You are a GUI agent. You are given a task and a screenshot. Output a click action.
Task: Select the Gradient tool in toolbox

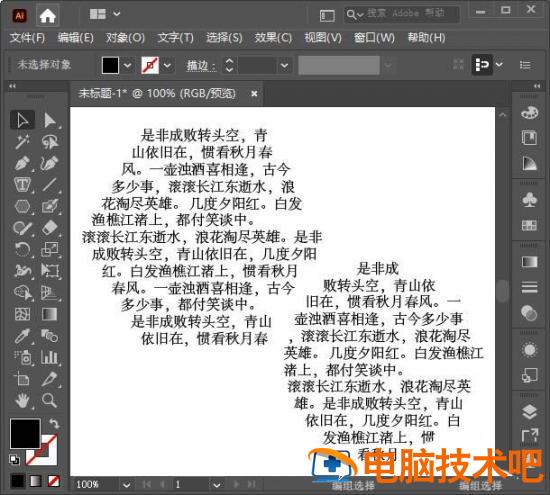point(50,314)
